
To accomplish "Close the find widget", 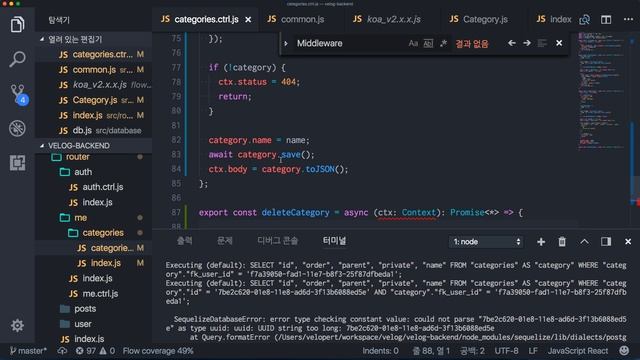I will 559,43.
